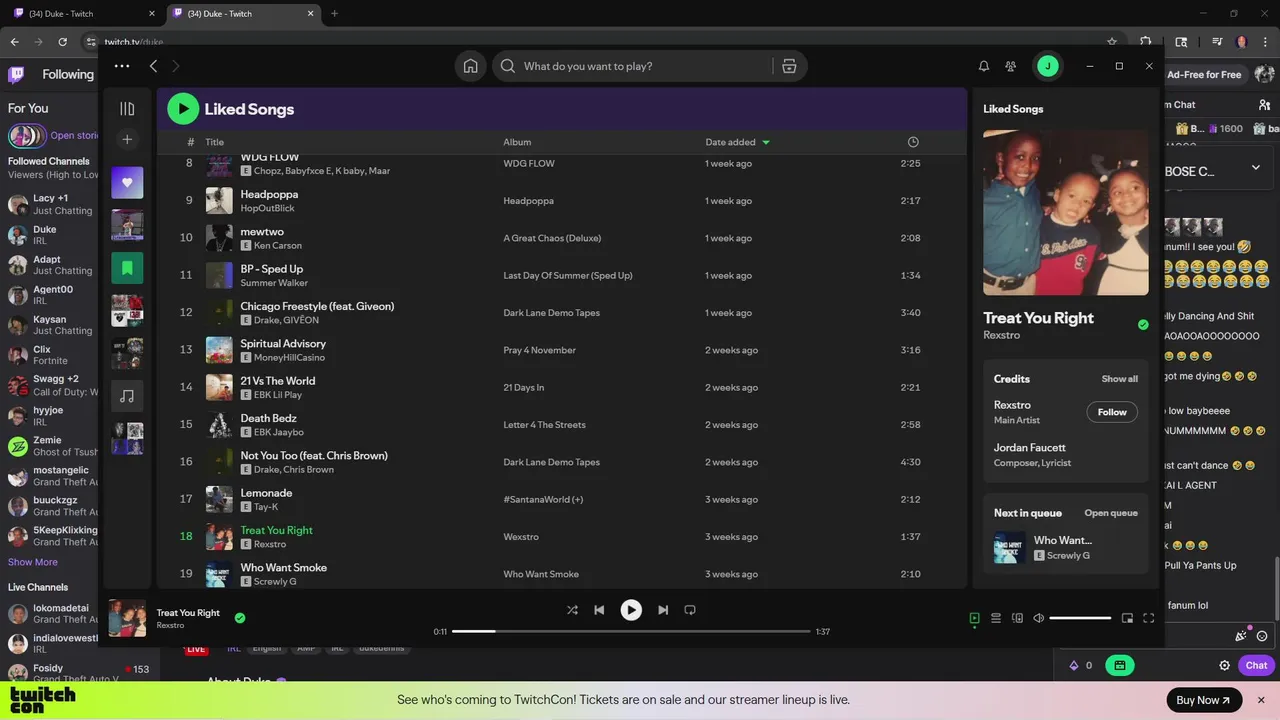Select the Lemonade track by Tay-K
The height and width of the screenshot is (720, 1280).
pyautogui.click(x=561, y=499)
